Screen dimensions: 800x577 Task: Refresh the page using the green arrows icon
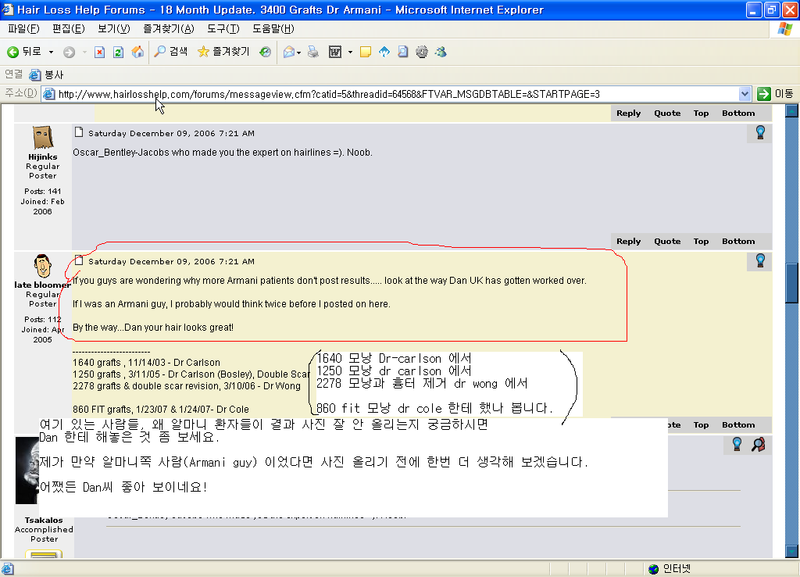pyautogui.click(x=118, y=52)
